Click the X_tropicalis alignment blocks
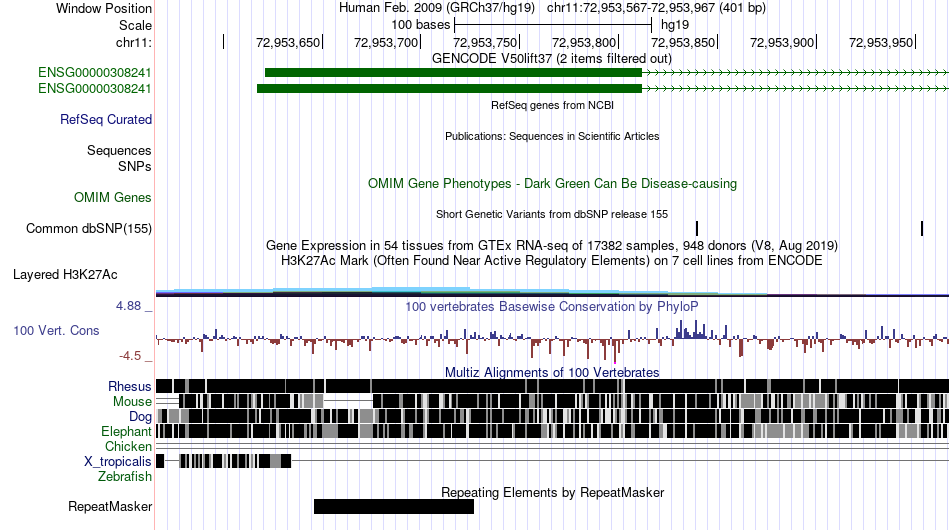Screen dimensions: 950x530 pyautogui.click(x=224, y=461)
